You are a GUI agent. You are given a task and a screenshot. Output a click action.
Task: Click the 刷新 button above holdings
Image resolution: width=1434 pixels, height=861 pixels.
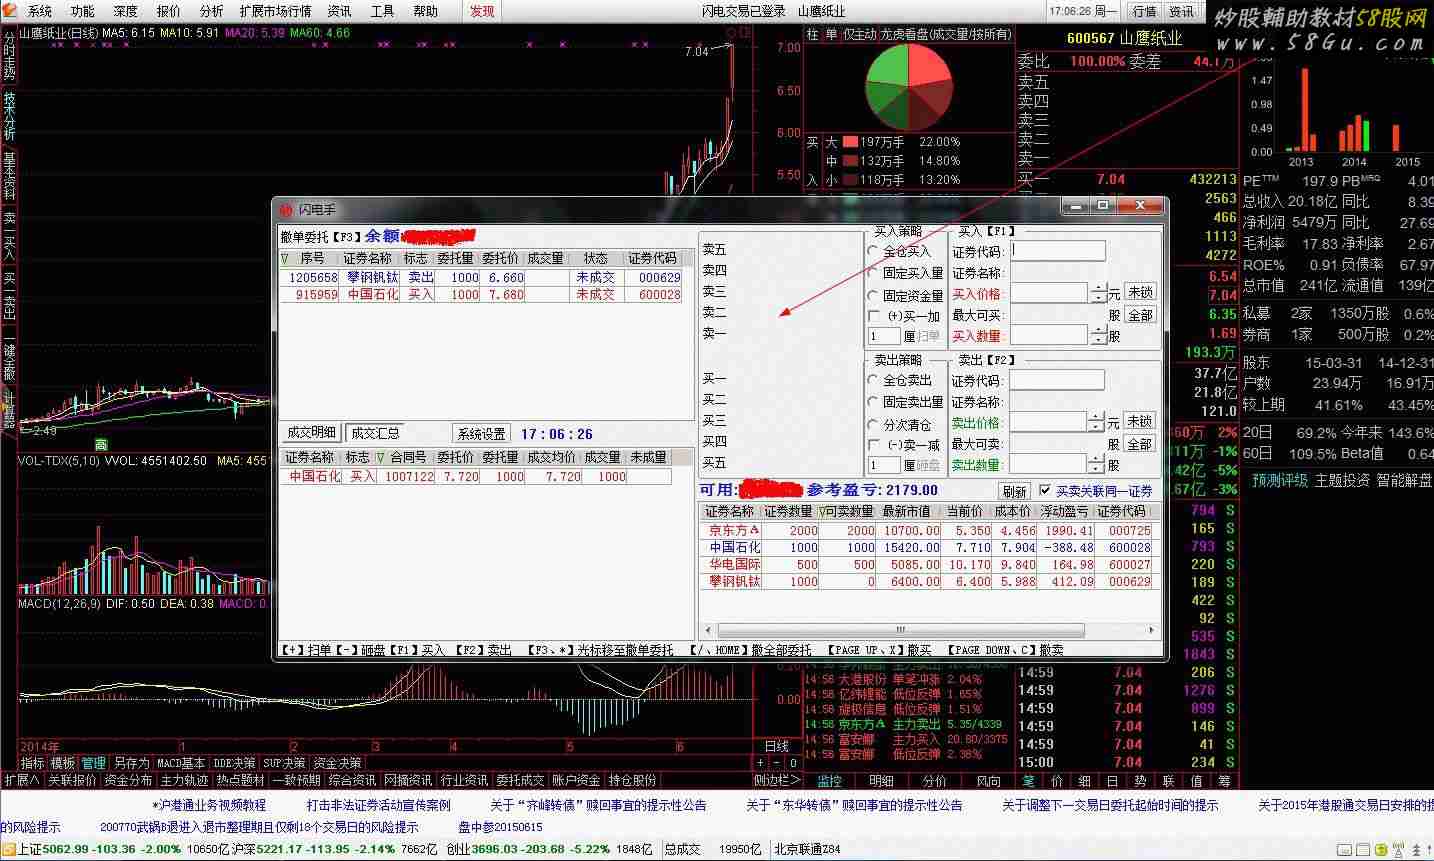click(x=1014, y=491)
